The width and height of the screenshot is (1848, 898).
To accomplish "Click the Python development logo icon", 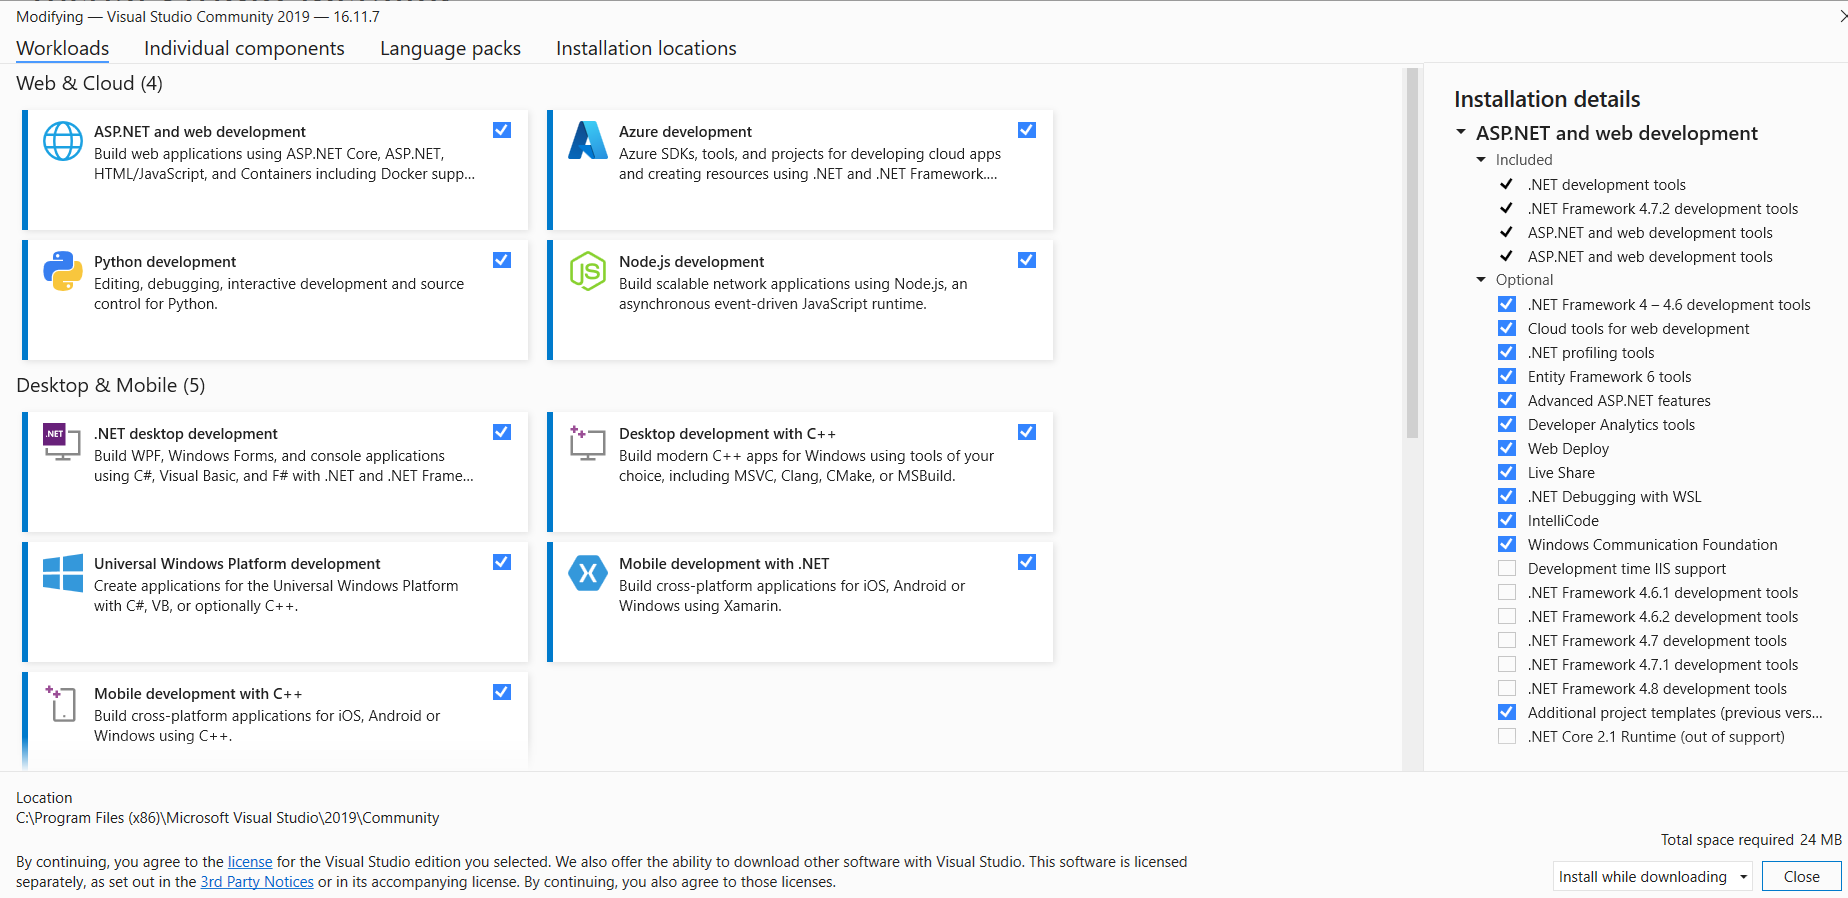I will [x=63, y=271].
